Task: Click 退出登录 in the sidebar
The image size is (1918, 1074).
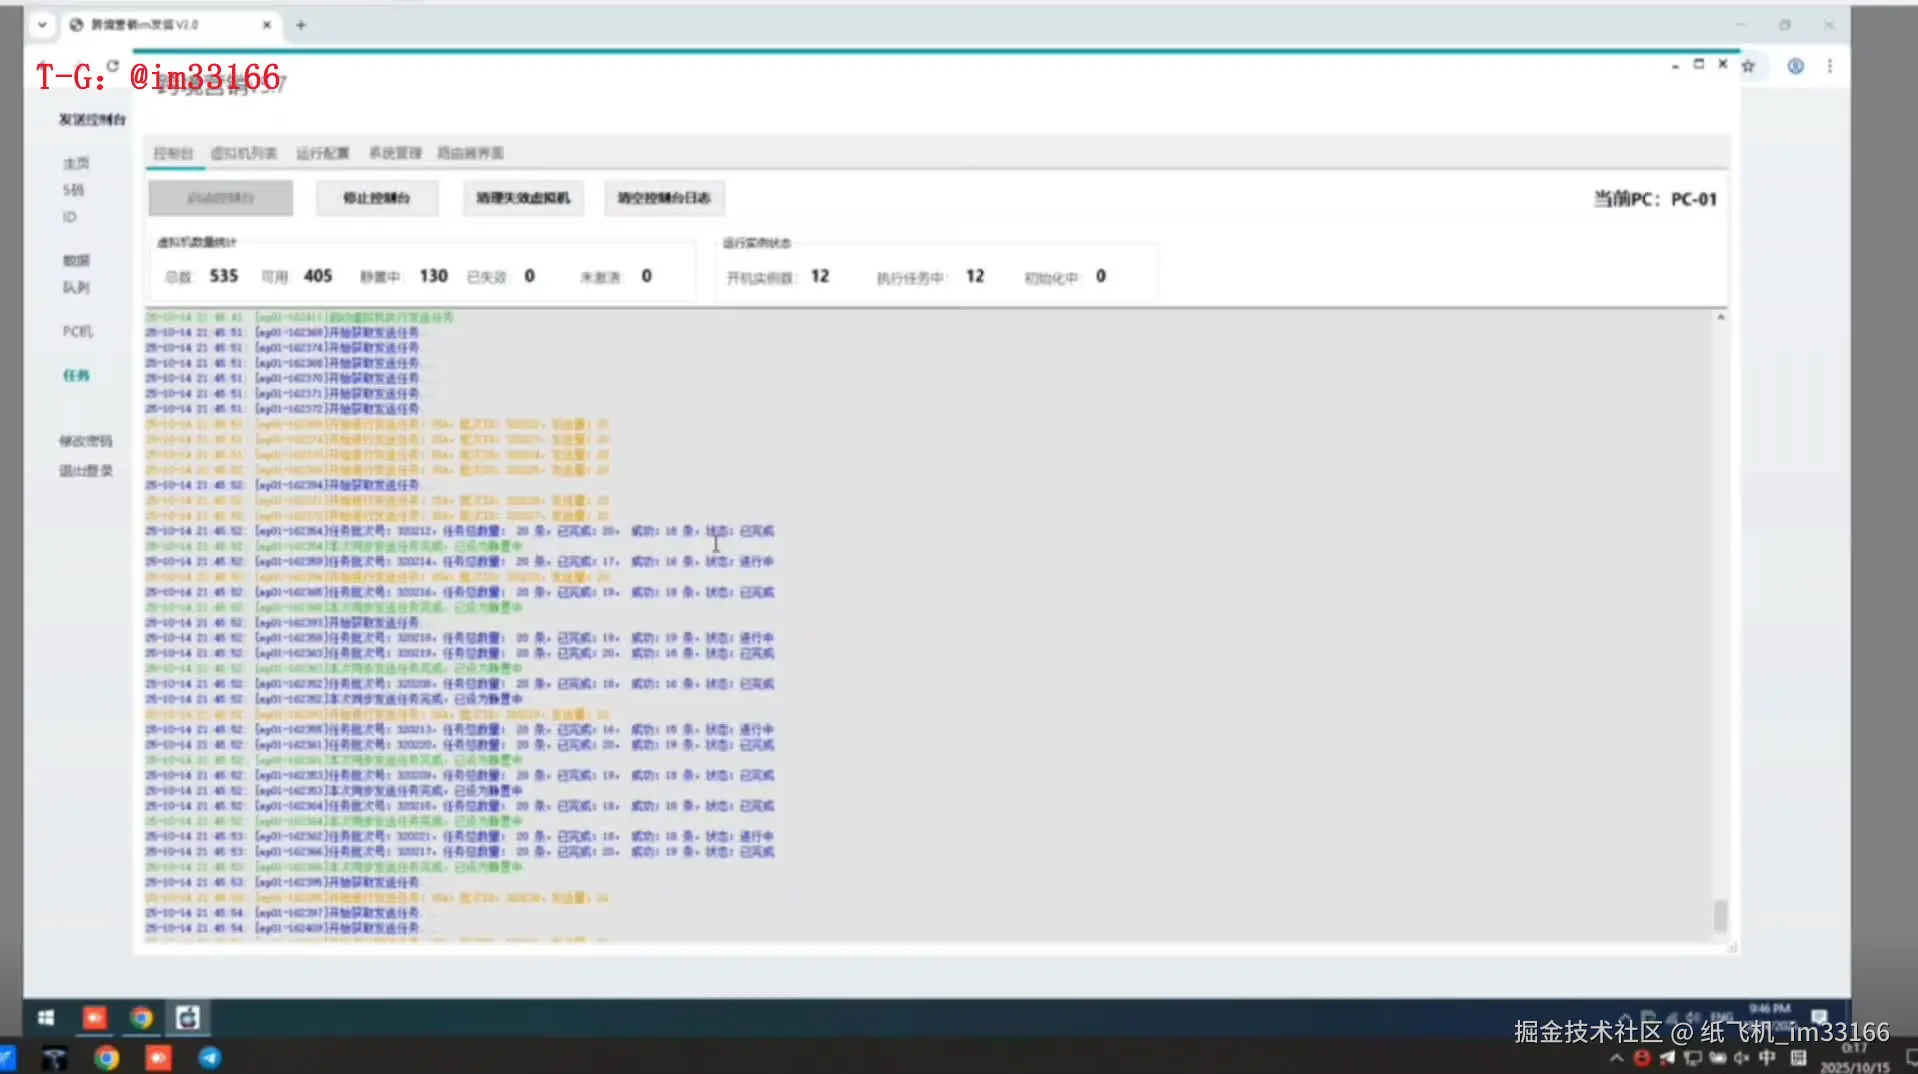Action: [86, 471]
